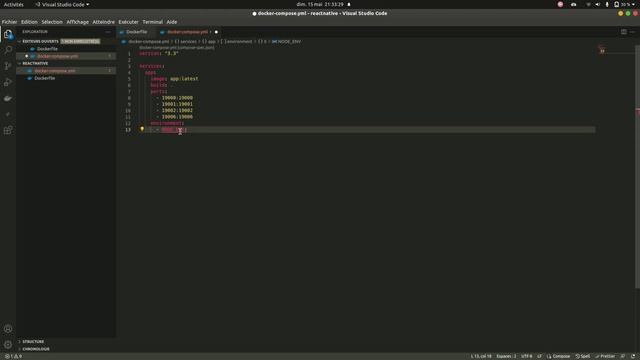The height and width of the screenshot is (360, 640).
Task: Open the Visual Studio Code app menu dropdown
Action: (62, 4)
